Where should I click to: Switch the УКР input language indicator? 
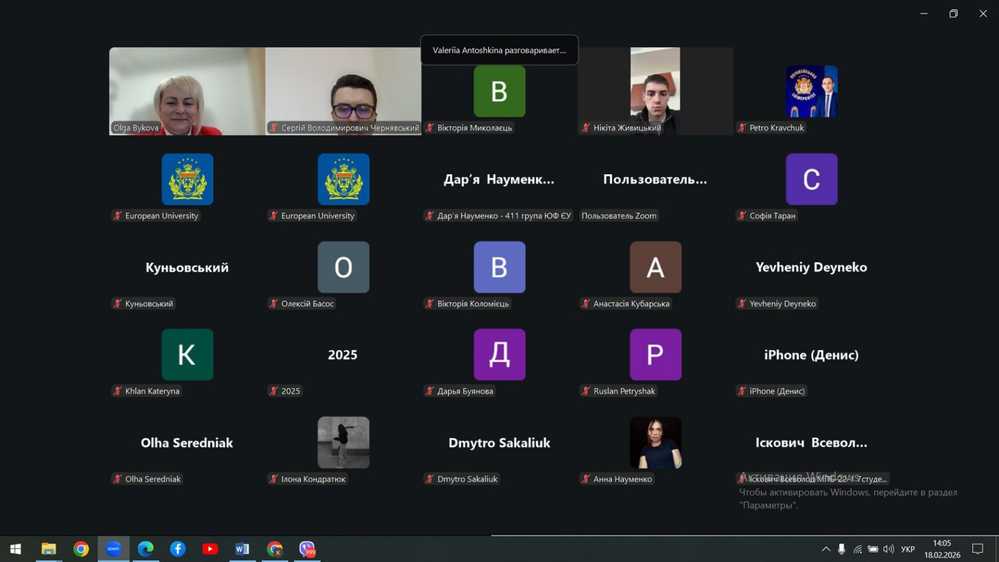click(908, 549)
